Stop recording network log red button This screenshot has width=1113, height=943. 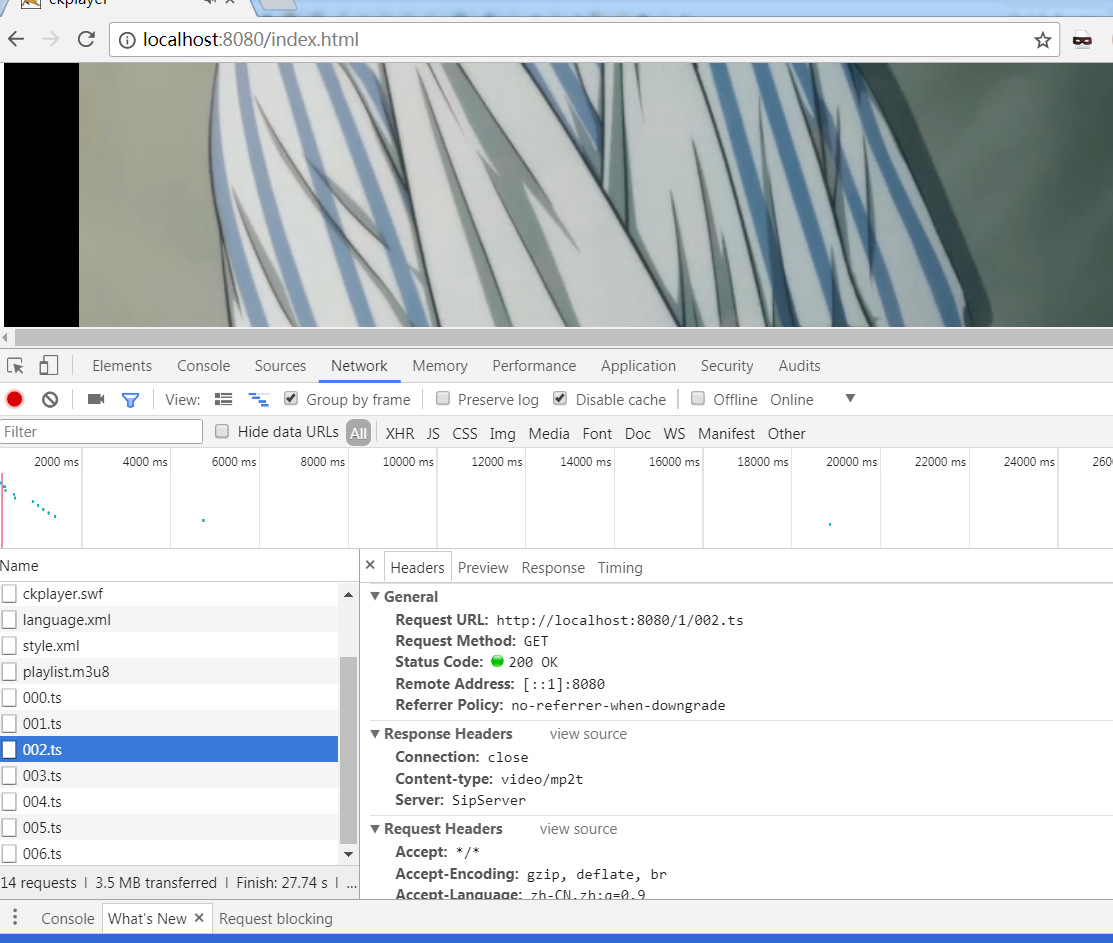tap(14, 399)
